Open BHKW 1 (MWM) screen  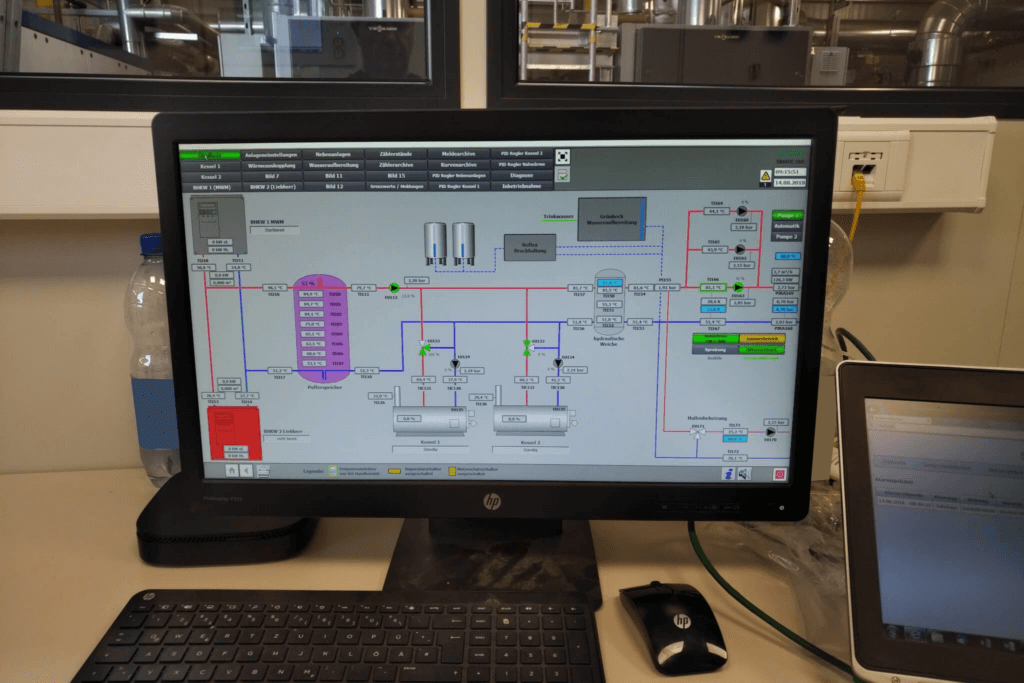(210, 187)
